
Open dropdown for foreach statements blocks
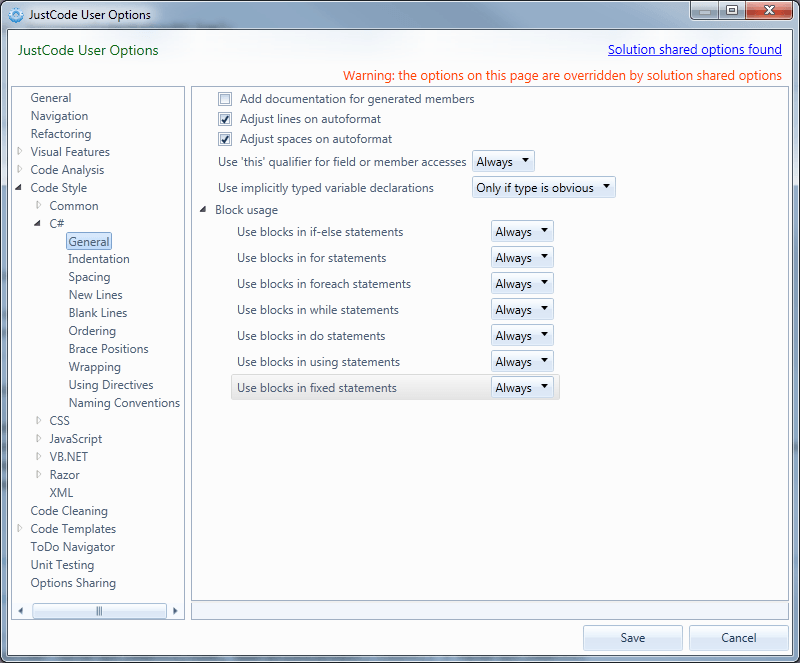(522, 283)
